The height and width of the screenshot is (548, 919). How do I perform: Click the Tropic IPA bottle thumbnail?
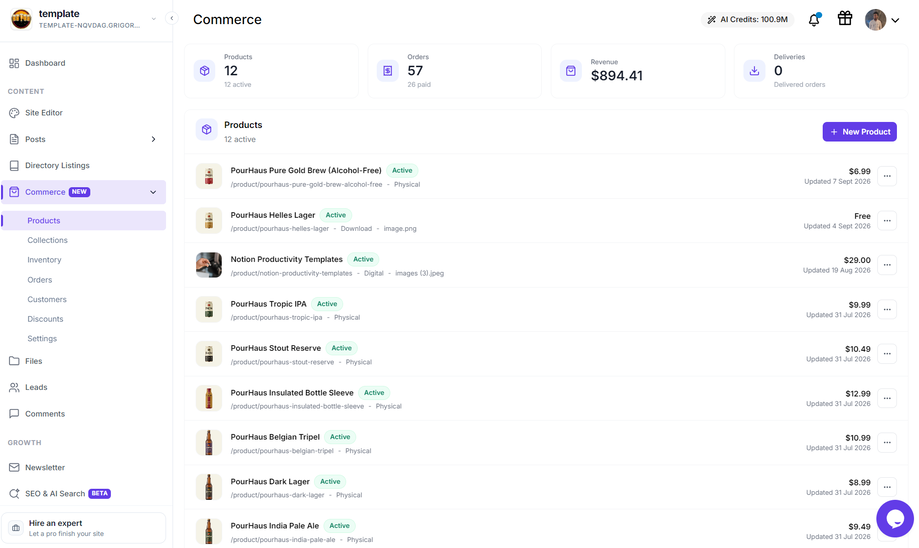click(209, 309)
